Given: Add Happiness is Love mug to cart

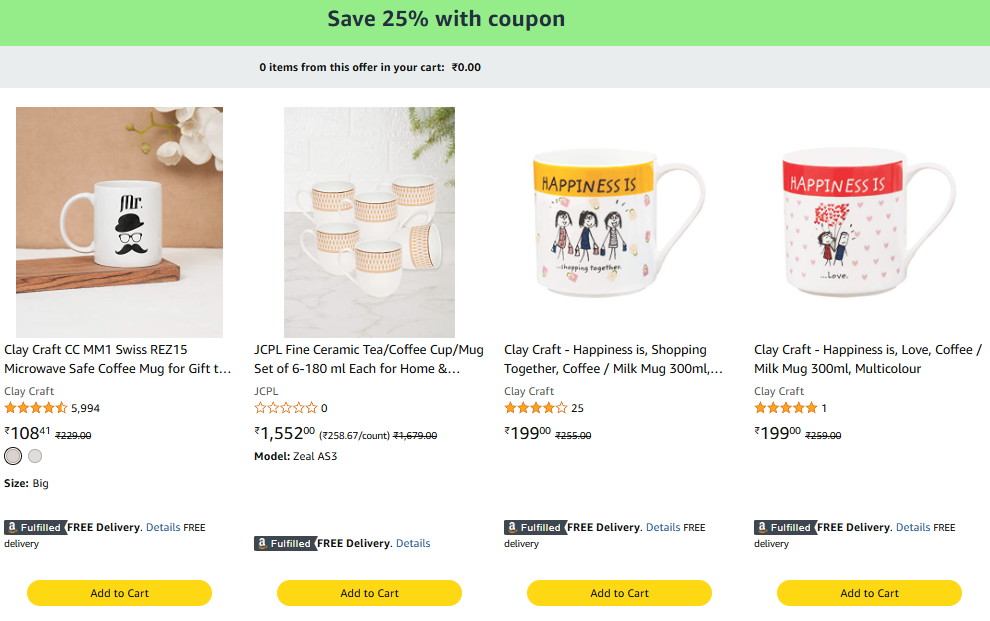Looking at the screenshot, I should pos(869,593).
